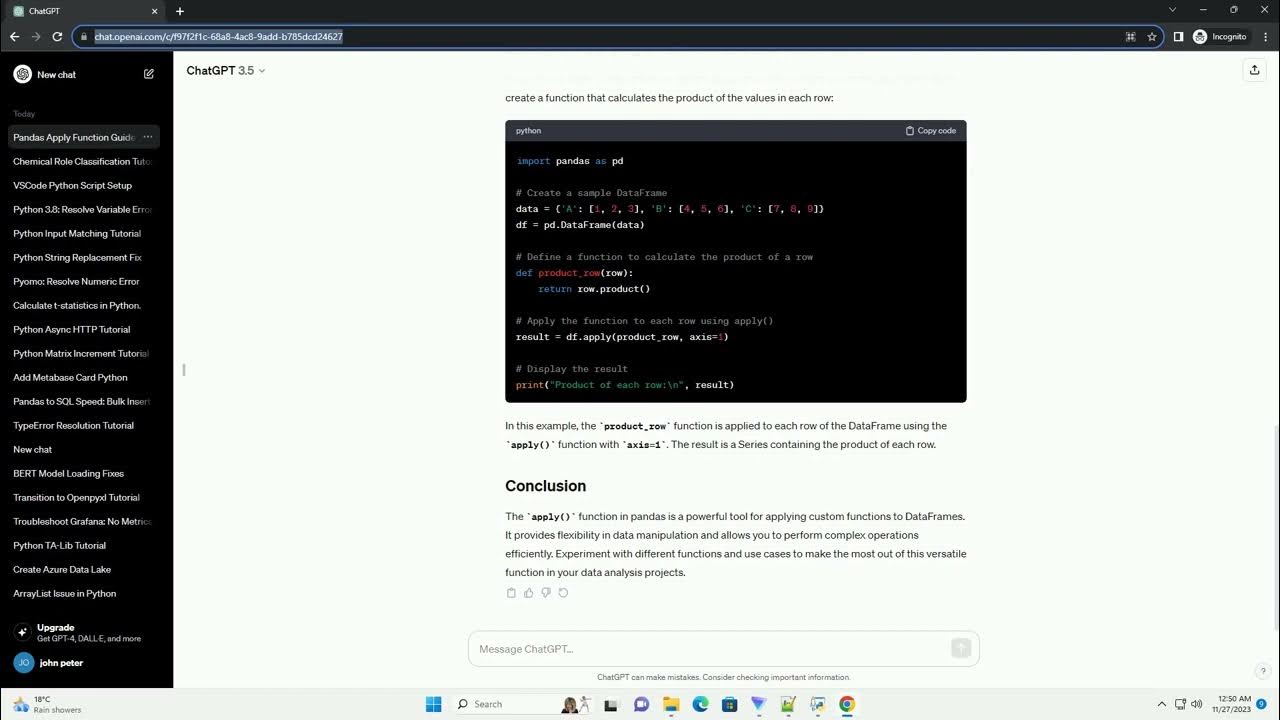Open options for Pandas Apply Function Guide chat
Viewport: 1280px width, 720px height.
tap(147, 137)
